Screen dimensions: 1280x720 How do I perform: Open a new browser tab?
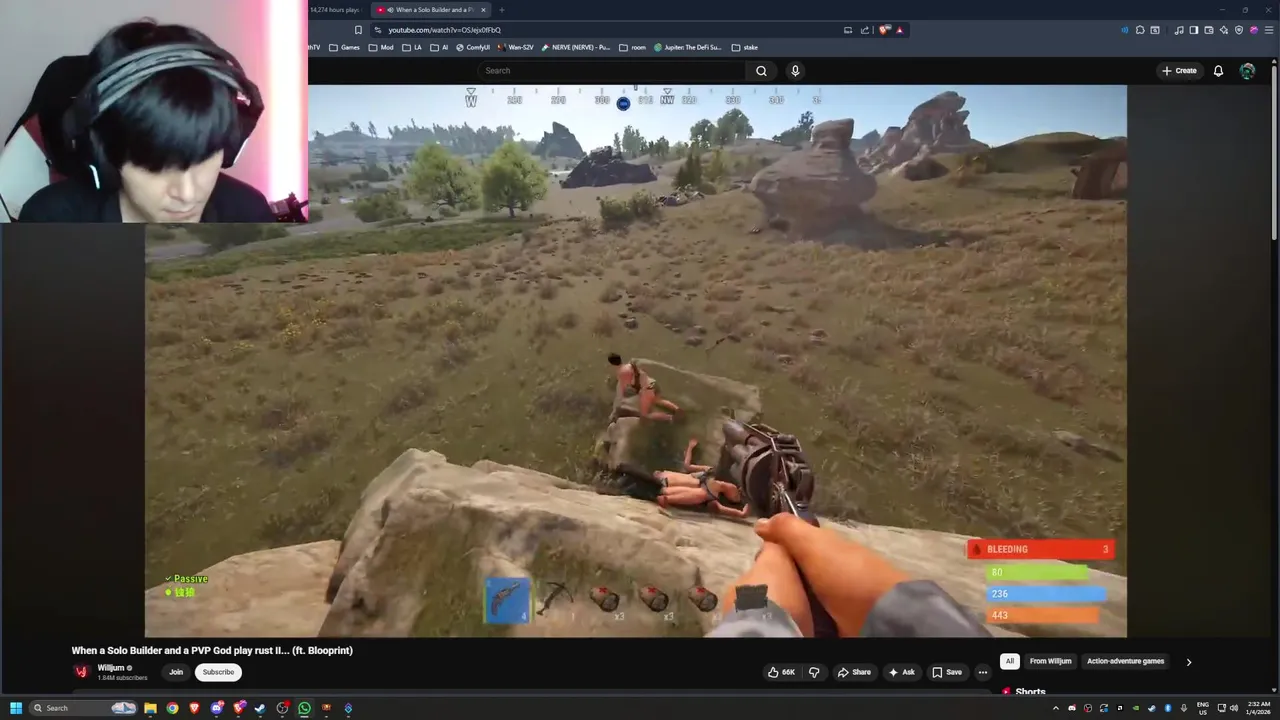tap(502, 10)
